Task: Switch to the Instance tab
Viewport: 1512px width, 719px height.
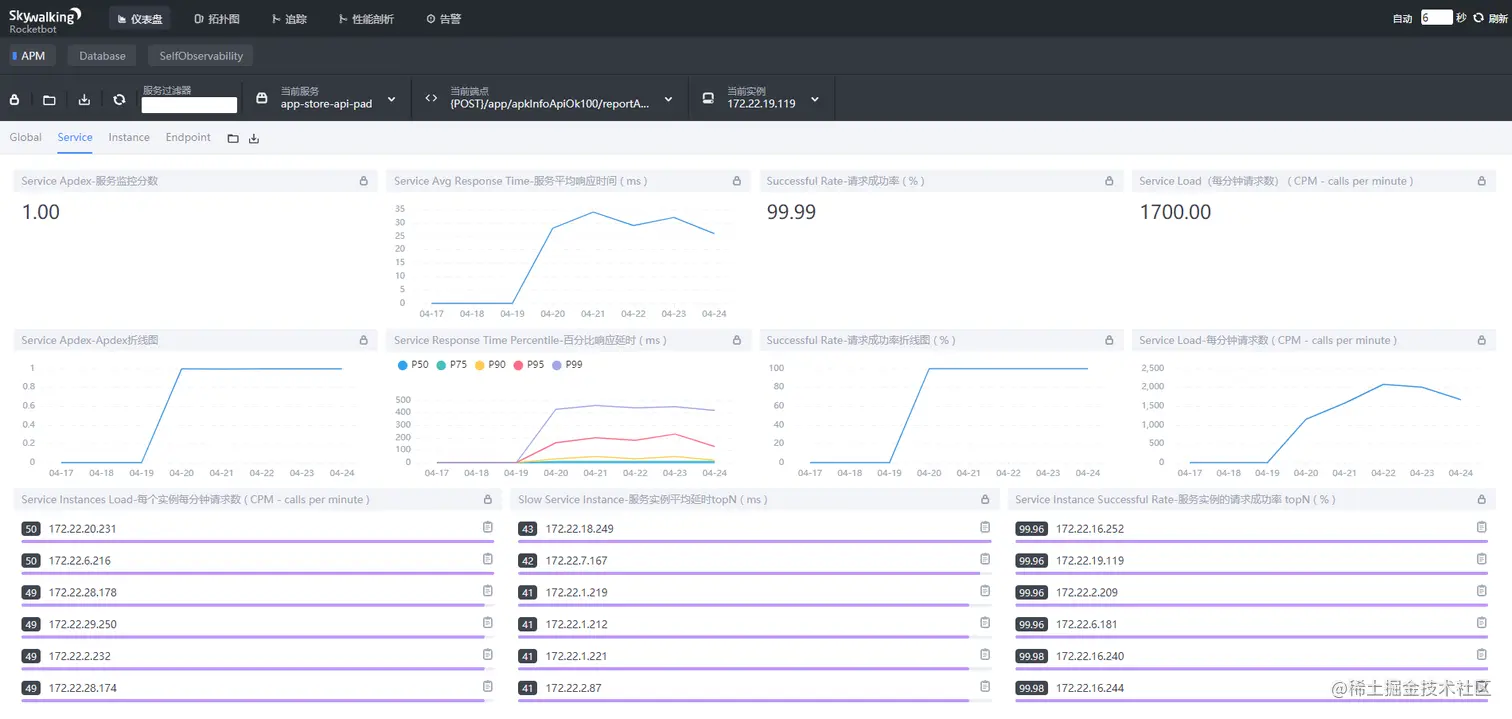Action: 129,138
